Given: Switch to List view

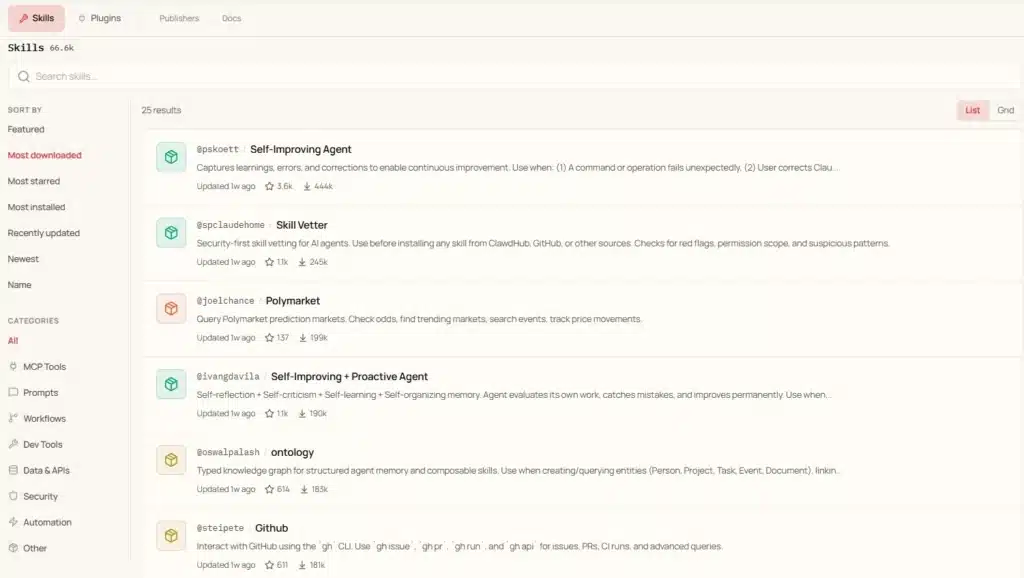Looking at the screenshot, I should [x=972, y=110].
